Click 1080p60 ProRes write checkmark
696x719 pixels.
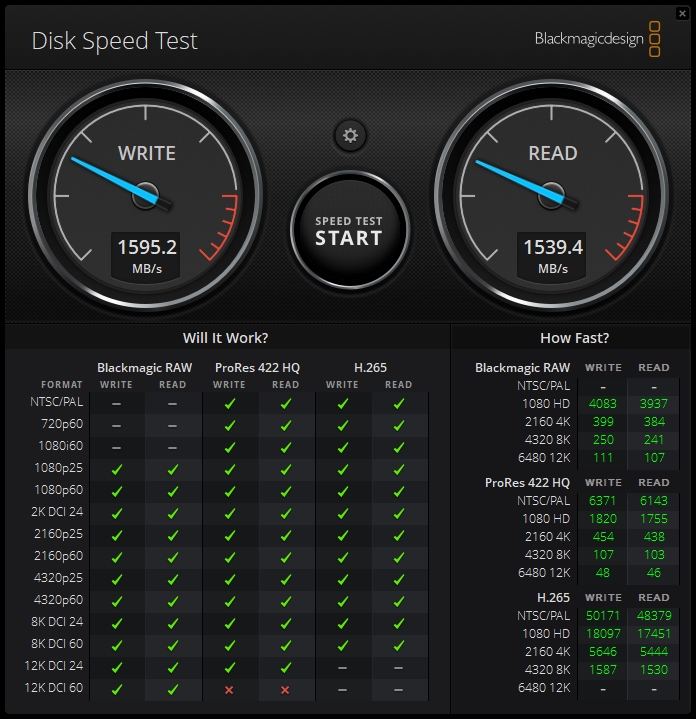coord(230,491)
